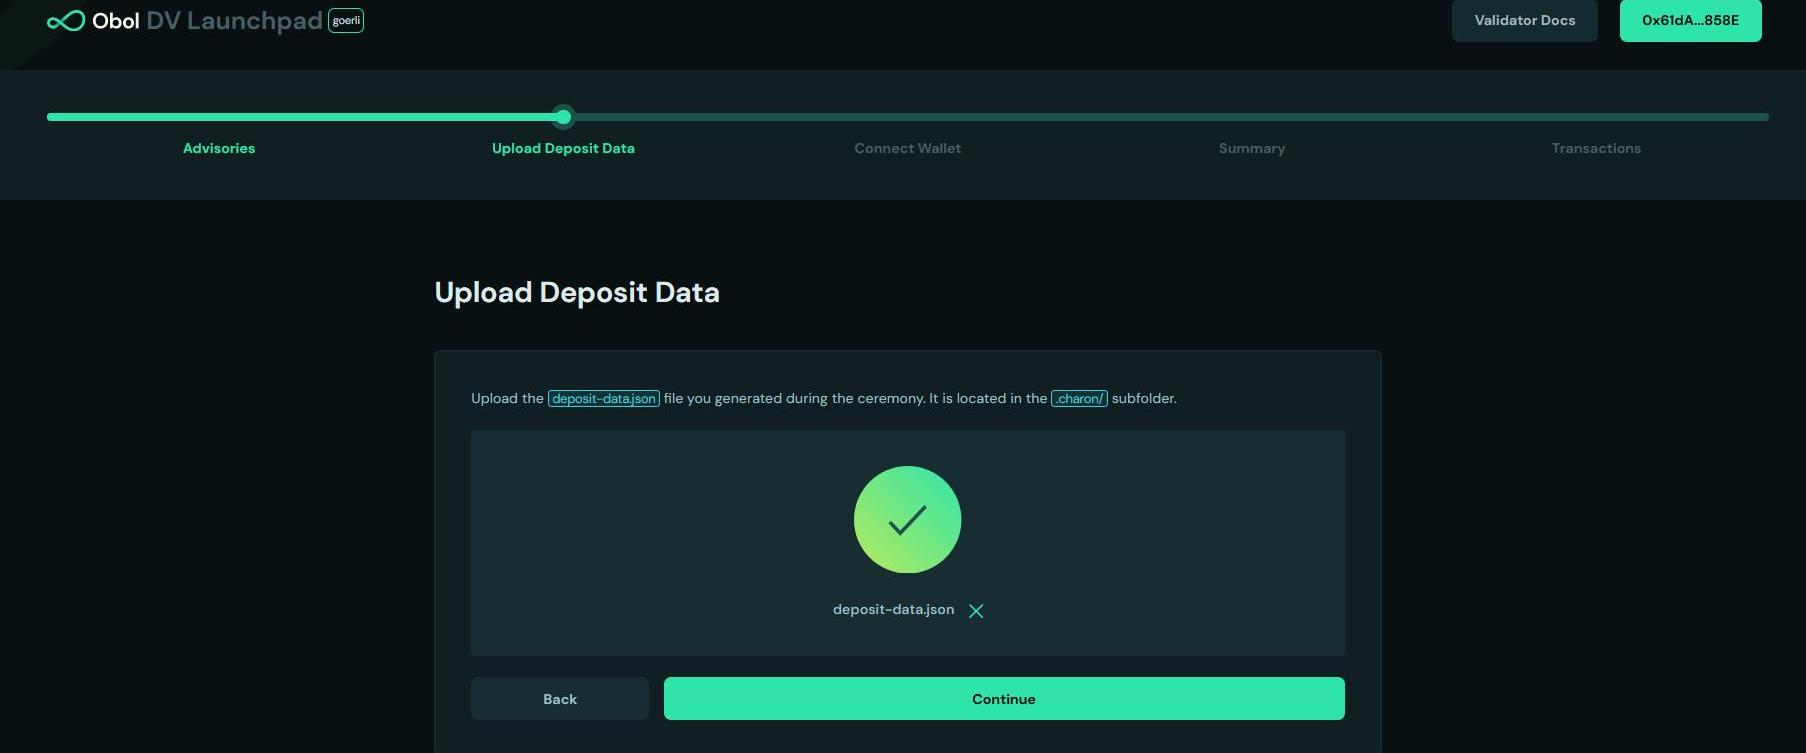Remove the uploaded deposit-data.json file

(x=976, y=611)
